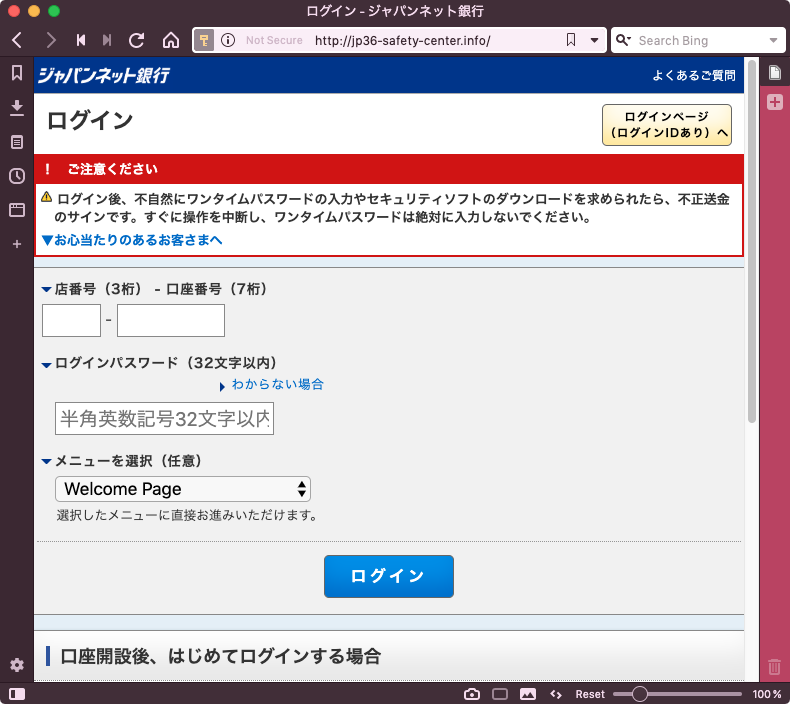Open the Welcome Page menu dropdown
The image size is (790, 704).
183,489
